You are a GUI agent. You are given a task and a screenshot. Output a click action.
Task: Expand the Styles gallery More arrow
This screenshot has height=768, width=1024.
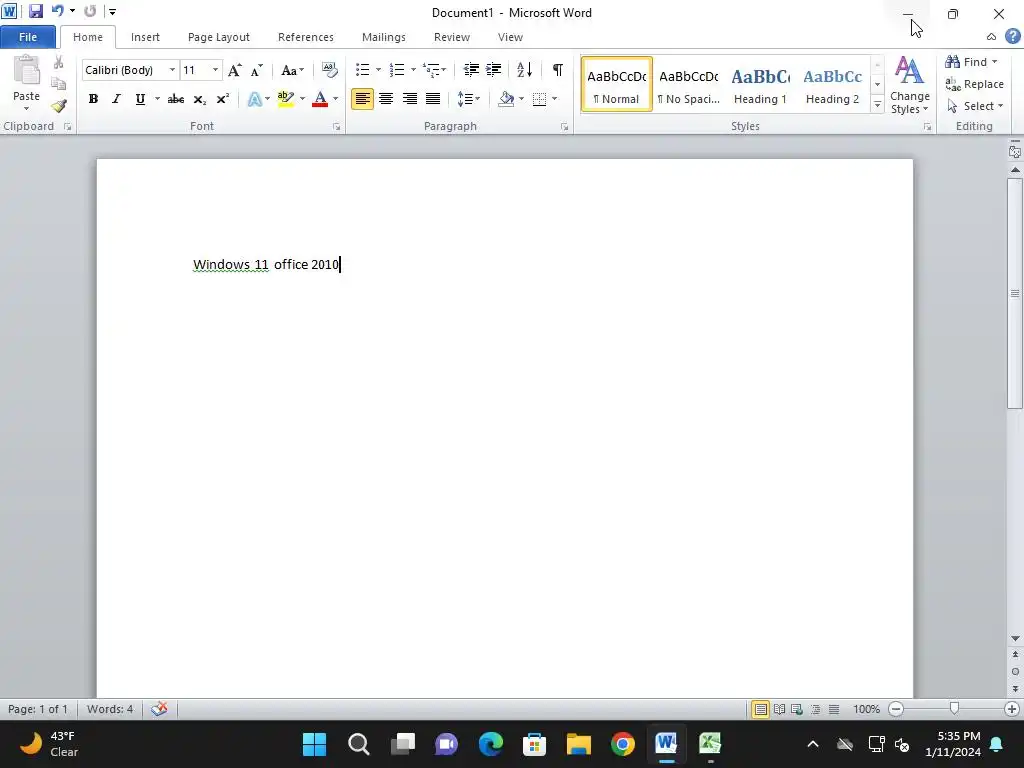pyautogui.click(x=878, y=104)
